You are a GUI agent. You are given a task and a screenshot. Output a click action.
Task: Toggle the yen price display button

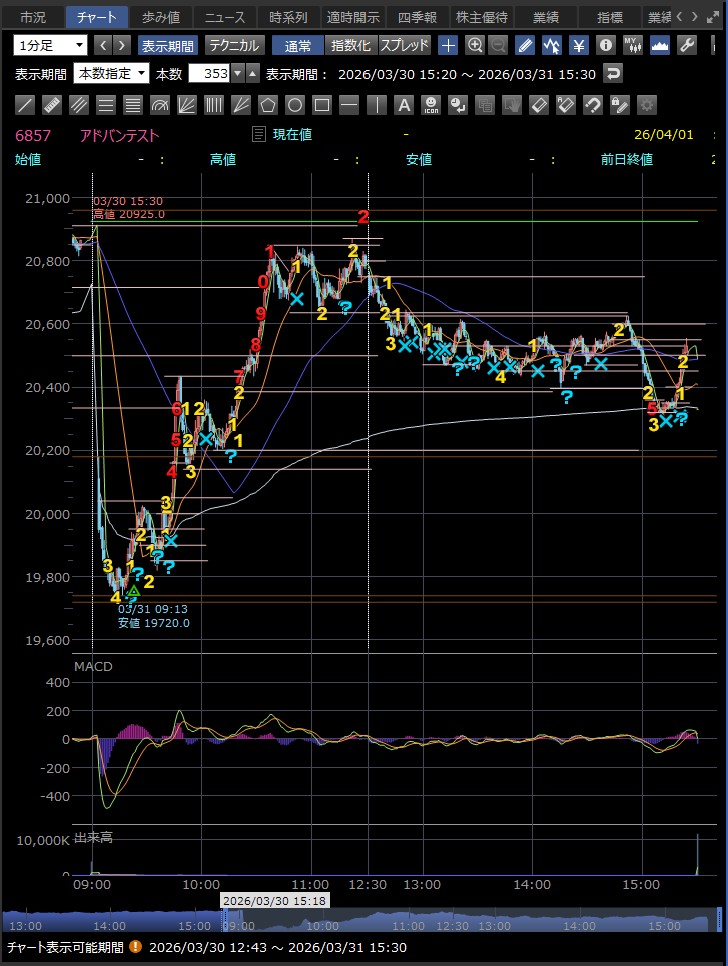pyautogui.click(x=579, y=45)
